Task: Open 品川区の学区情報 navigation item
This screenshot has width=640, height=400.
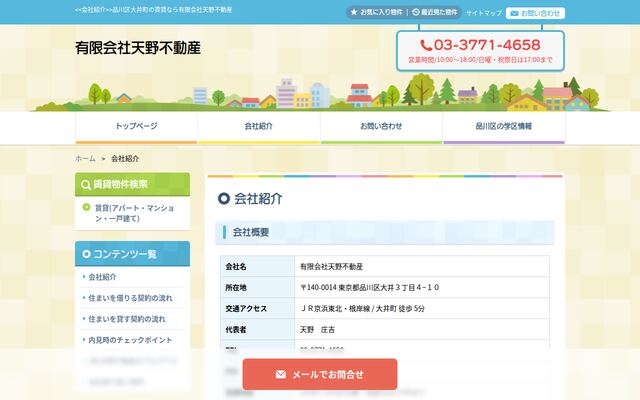Action: tap(504, 127)
